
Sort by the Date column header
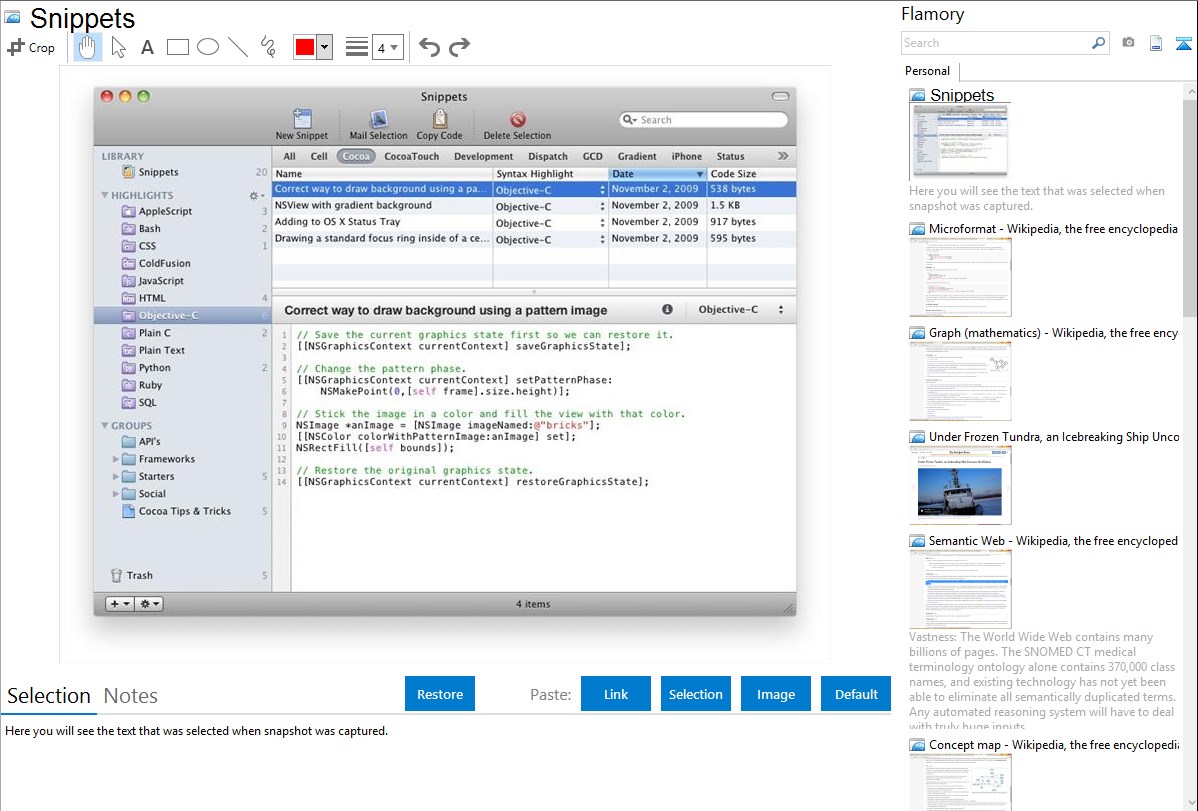(657, 174)
